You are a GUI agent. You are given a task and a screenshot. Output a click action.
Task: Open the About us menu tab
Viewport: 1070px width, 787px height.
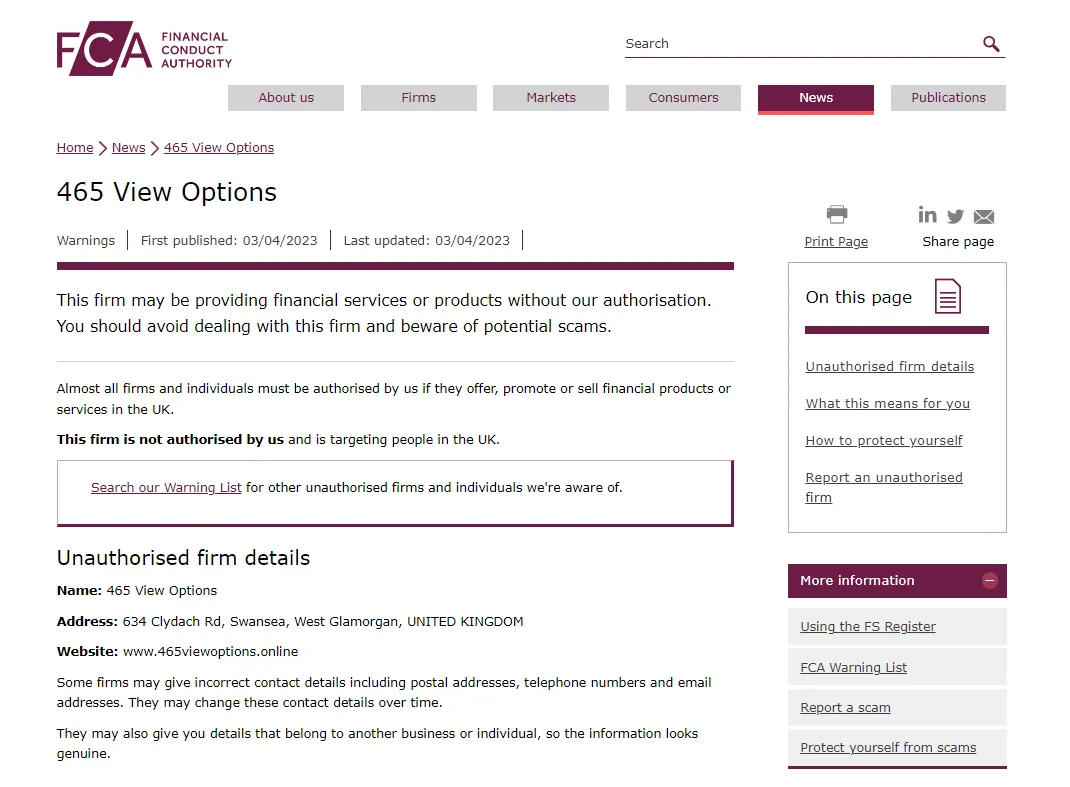286,98
